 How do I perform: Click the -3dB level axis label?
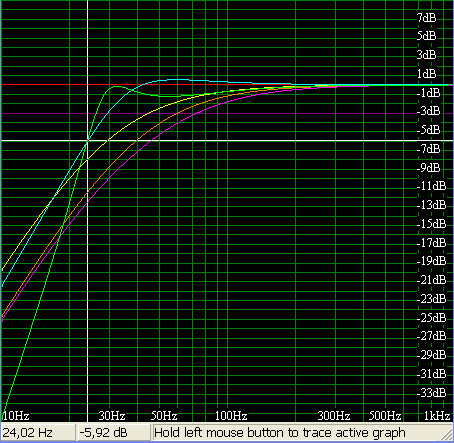pos(428,111)
